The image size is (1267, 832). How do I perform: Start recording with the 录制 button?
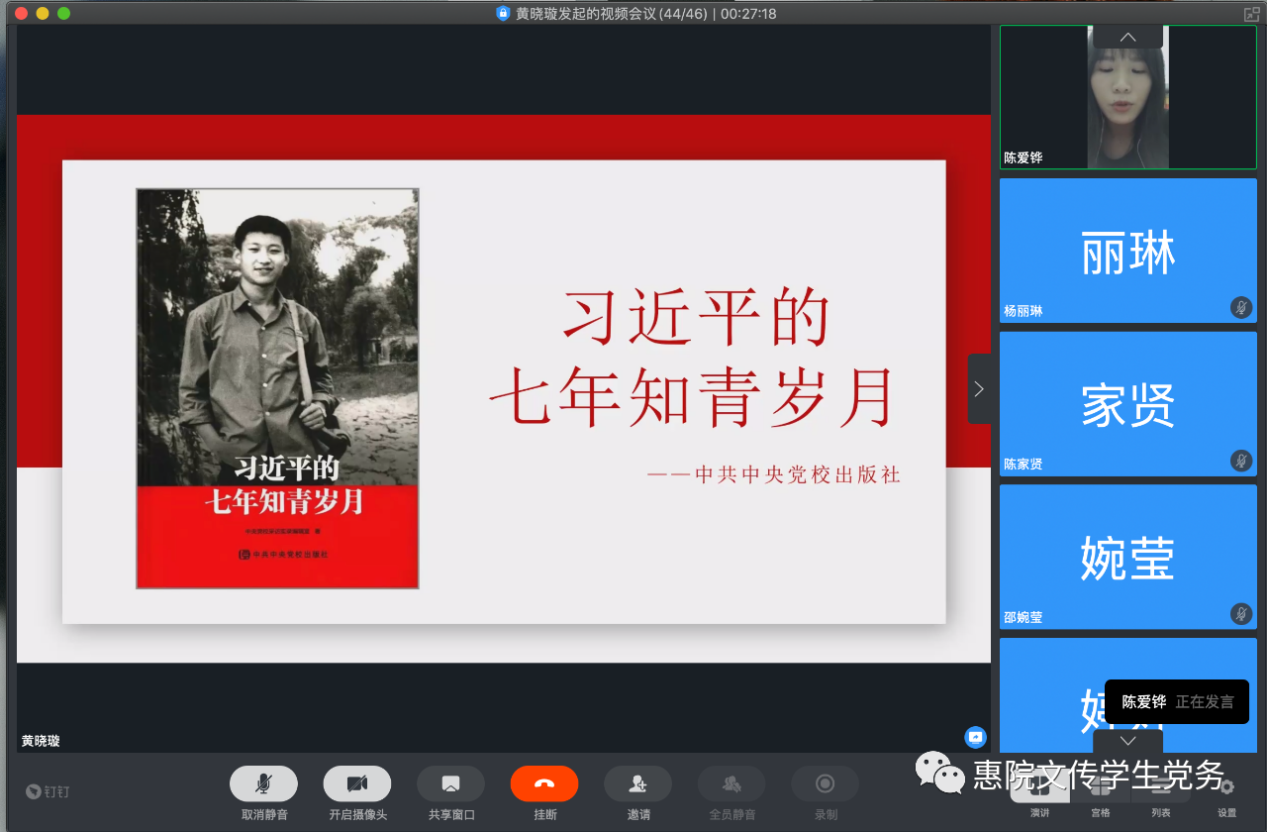pyautogui.click(x=825, y=784)
